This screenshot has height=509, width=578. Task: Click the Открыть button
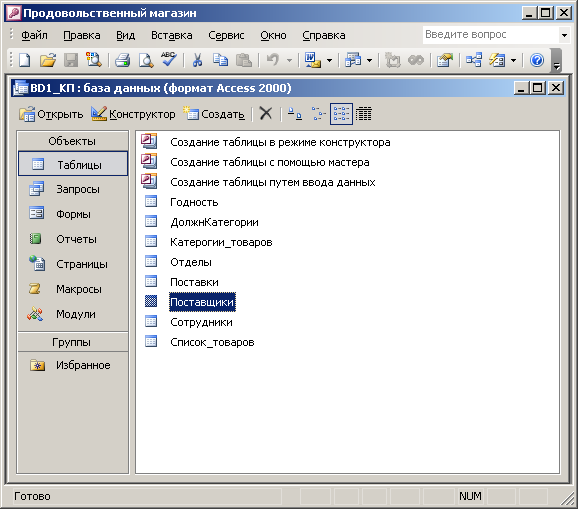click(x=51, y=114)
